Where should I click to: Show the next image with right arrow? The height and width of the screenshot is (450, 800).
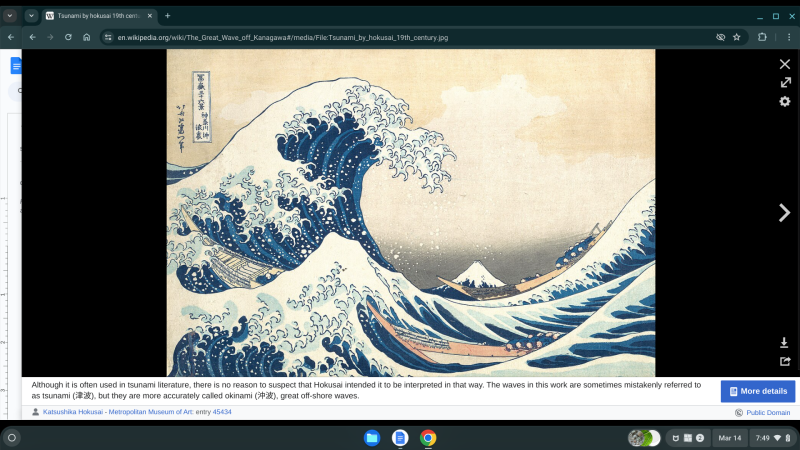click(x=784, y=213)
